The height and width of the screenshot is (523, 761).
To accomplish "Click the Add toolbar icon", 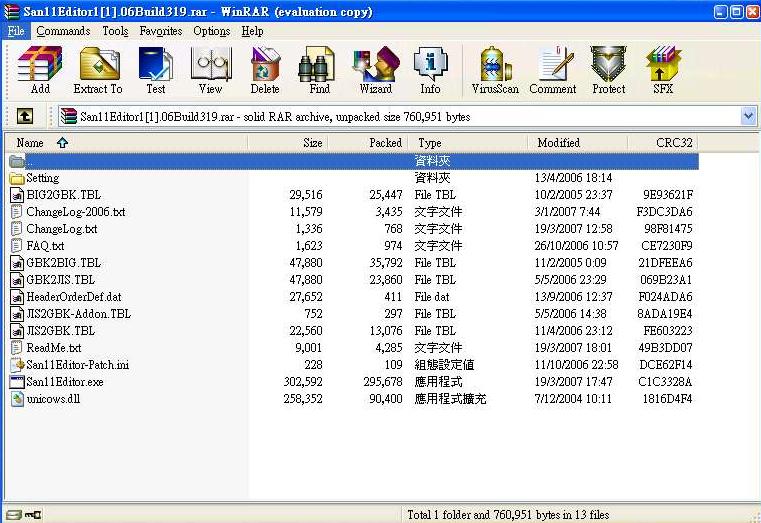I will 40,70.
